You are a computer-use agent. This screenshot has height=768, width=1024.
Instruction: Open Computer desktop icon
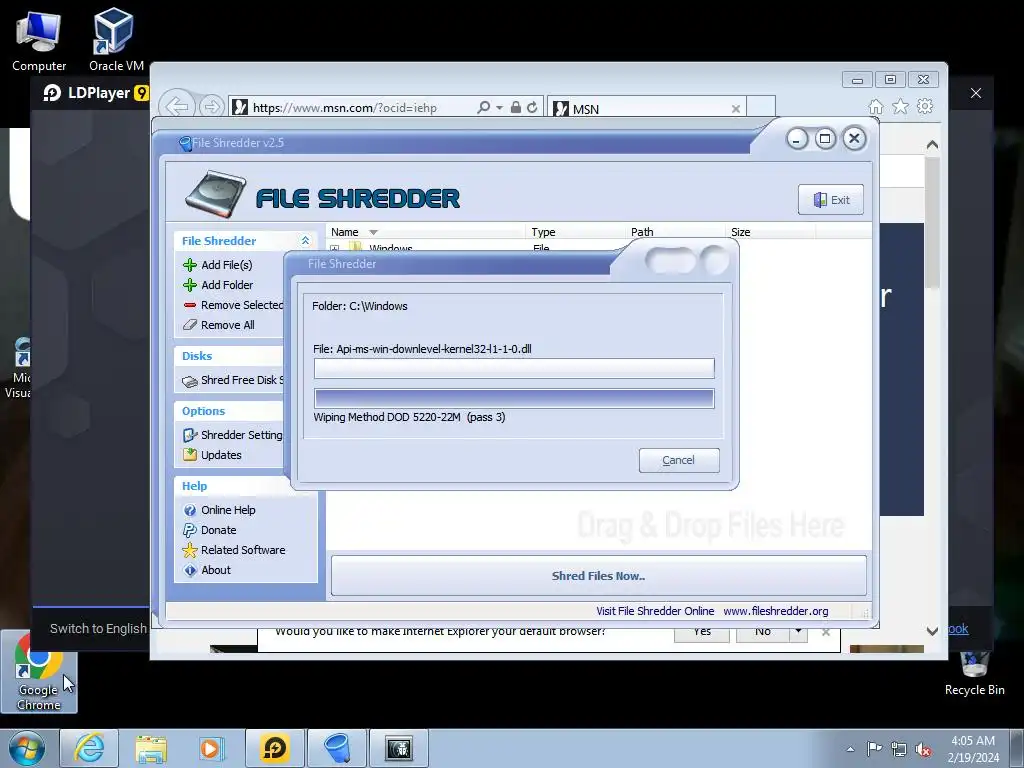pos(39,41)
